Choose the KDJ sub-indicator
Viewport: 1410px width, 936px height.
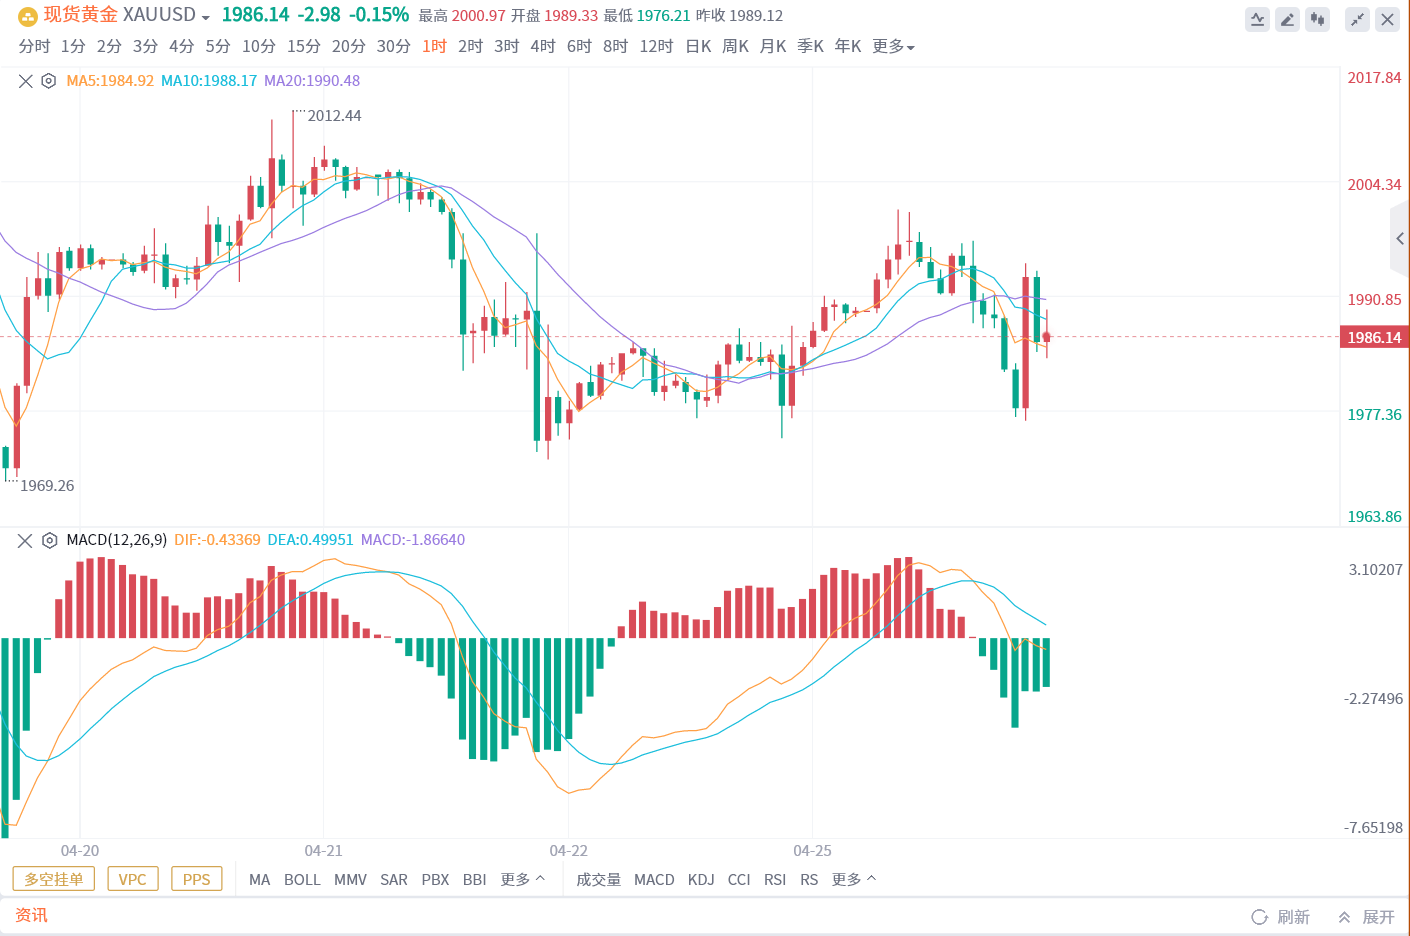click(x=701, y=879)
